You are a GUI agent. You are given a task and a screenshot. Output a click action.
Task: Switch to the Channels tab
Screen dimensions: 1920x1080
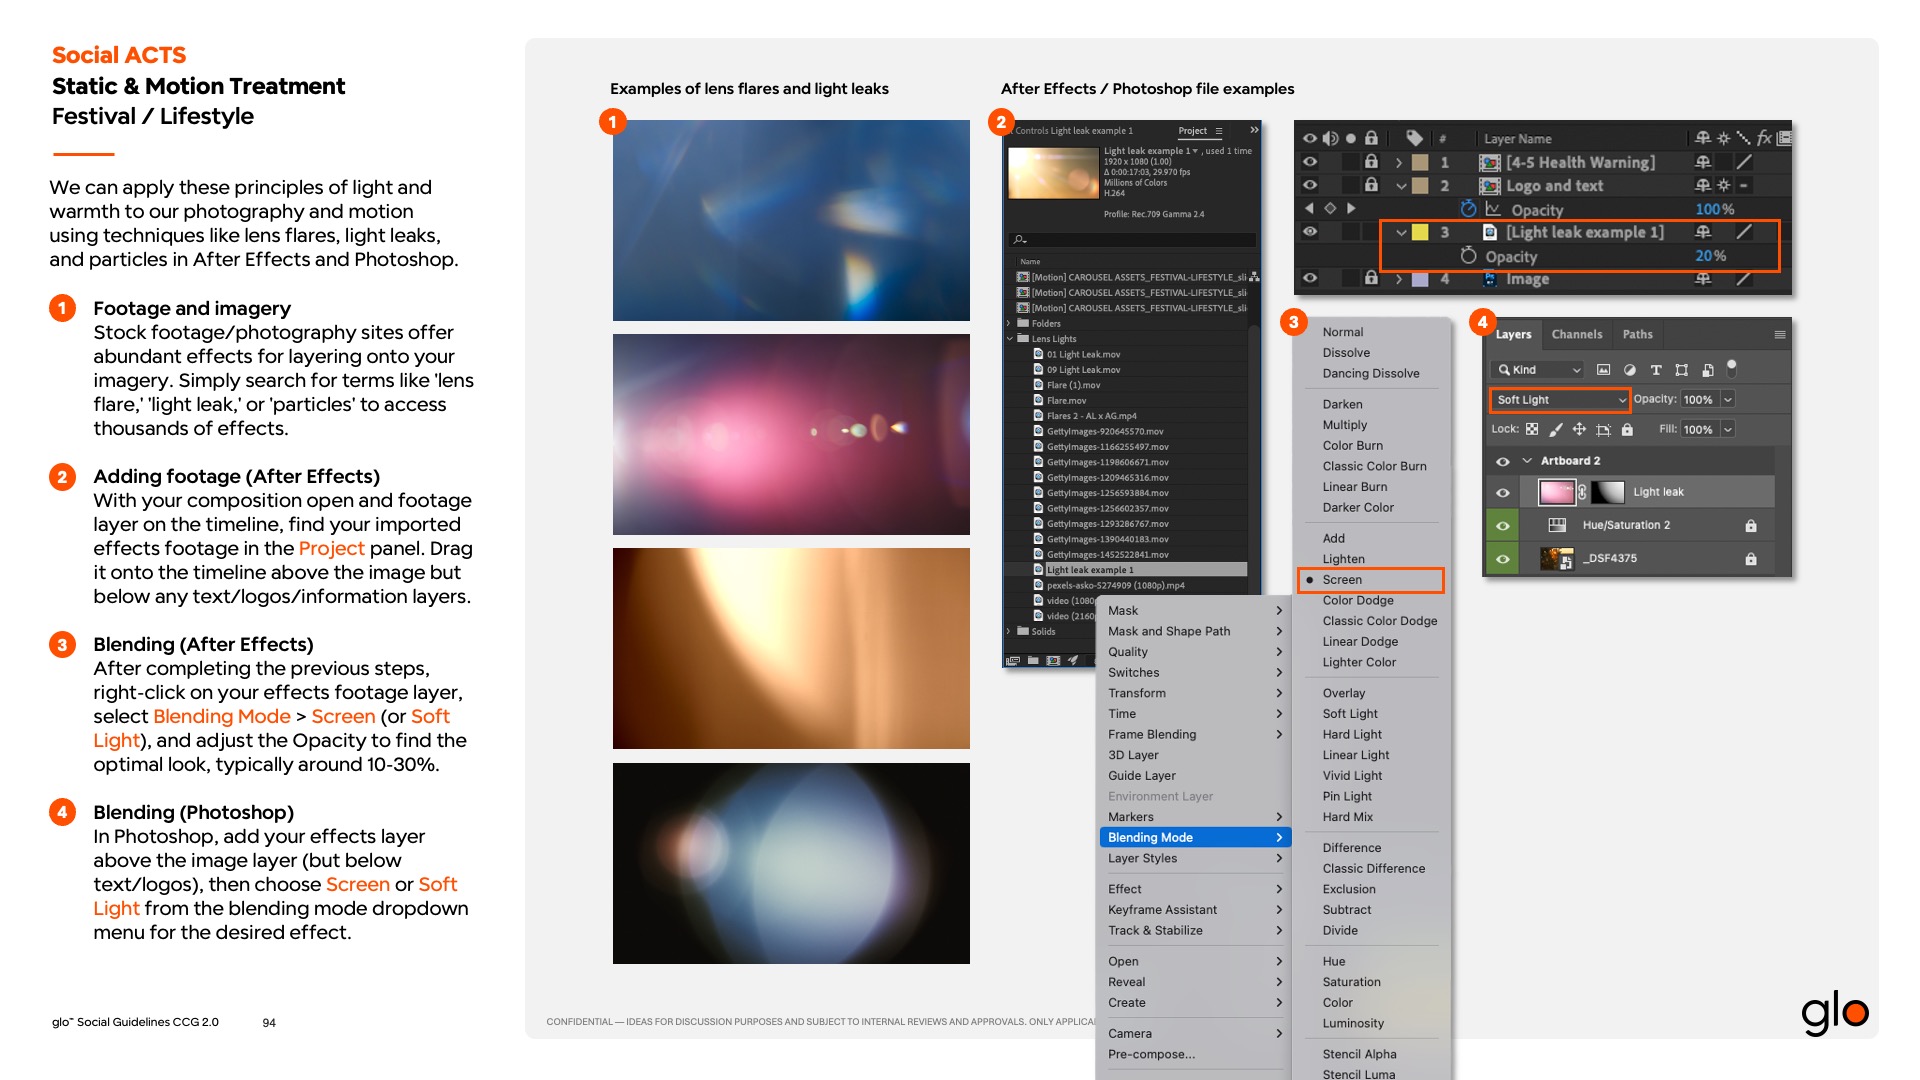click(x=1577, y=335)
